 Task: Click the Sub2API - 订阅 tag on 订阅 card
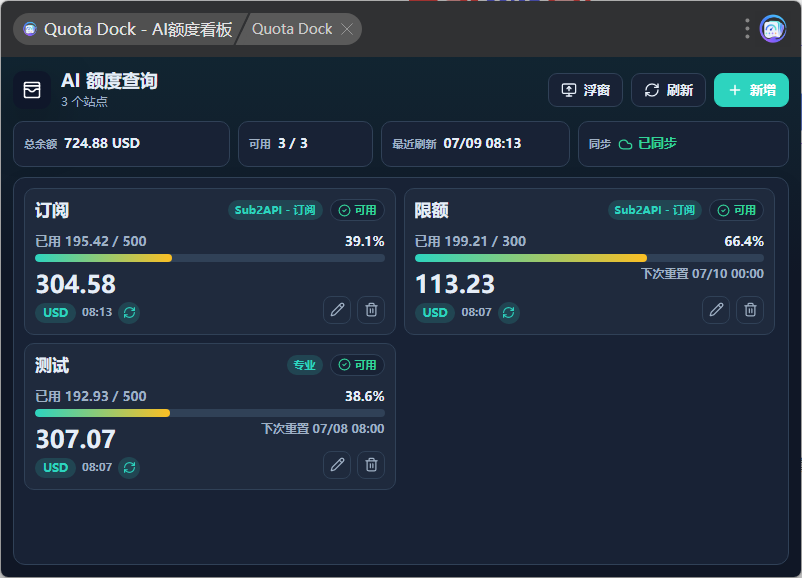[x=275, y=210]
